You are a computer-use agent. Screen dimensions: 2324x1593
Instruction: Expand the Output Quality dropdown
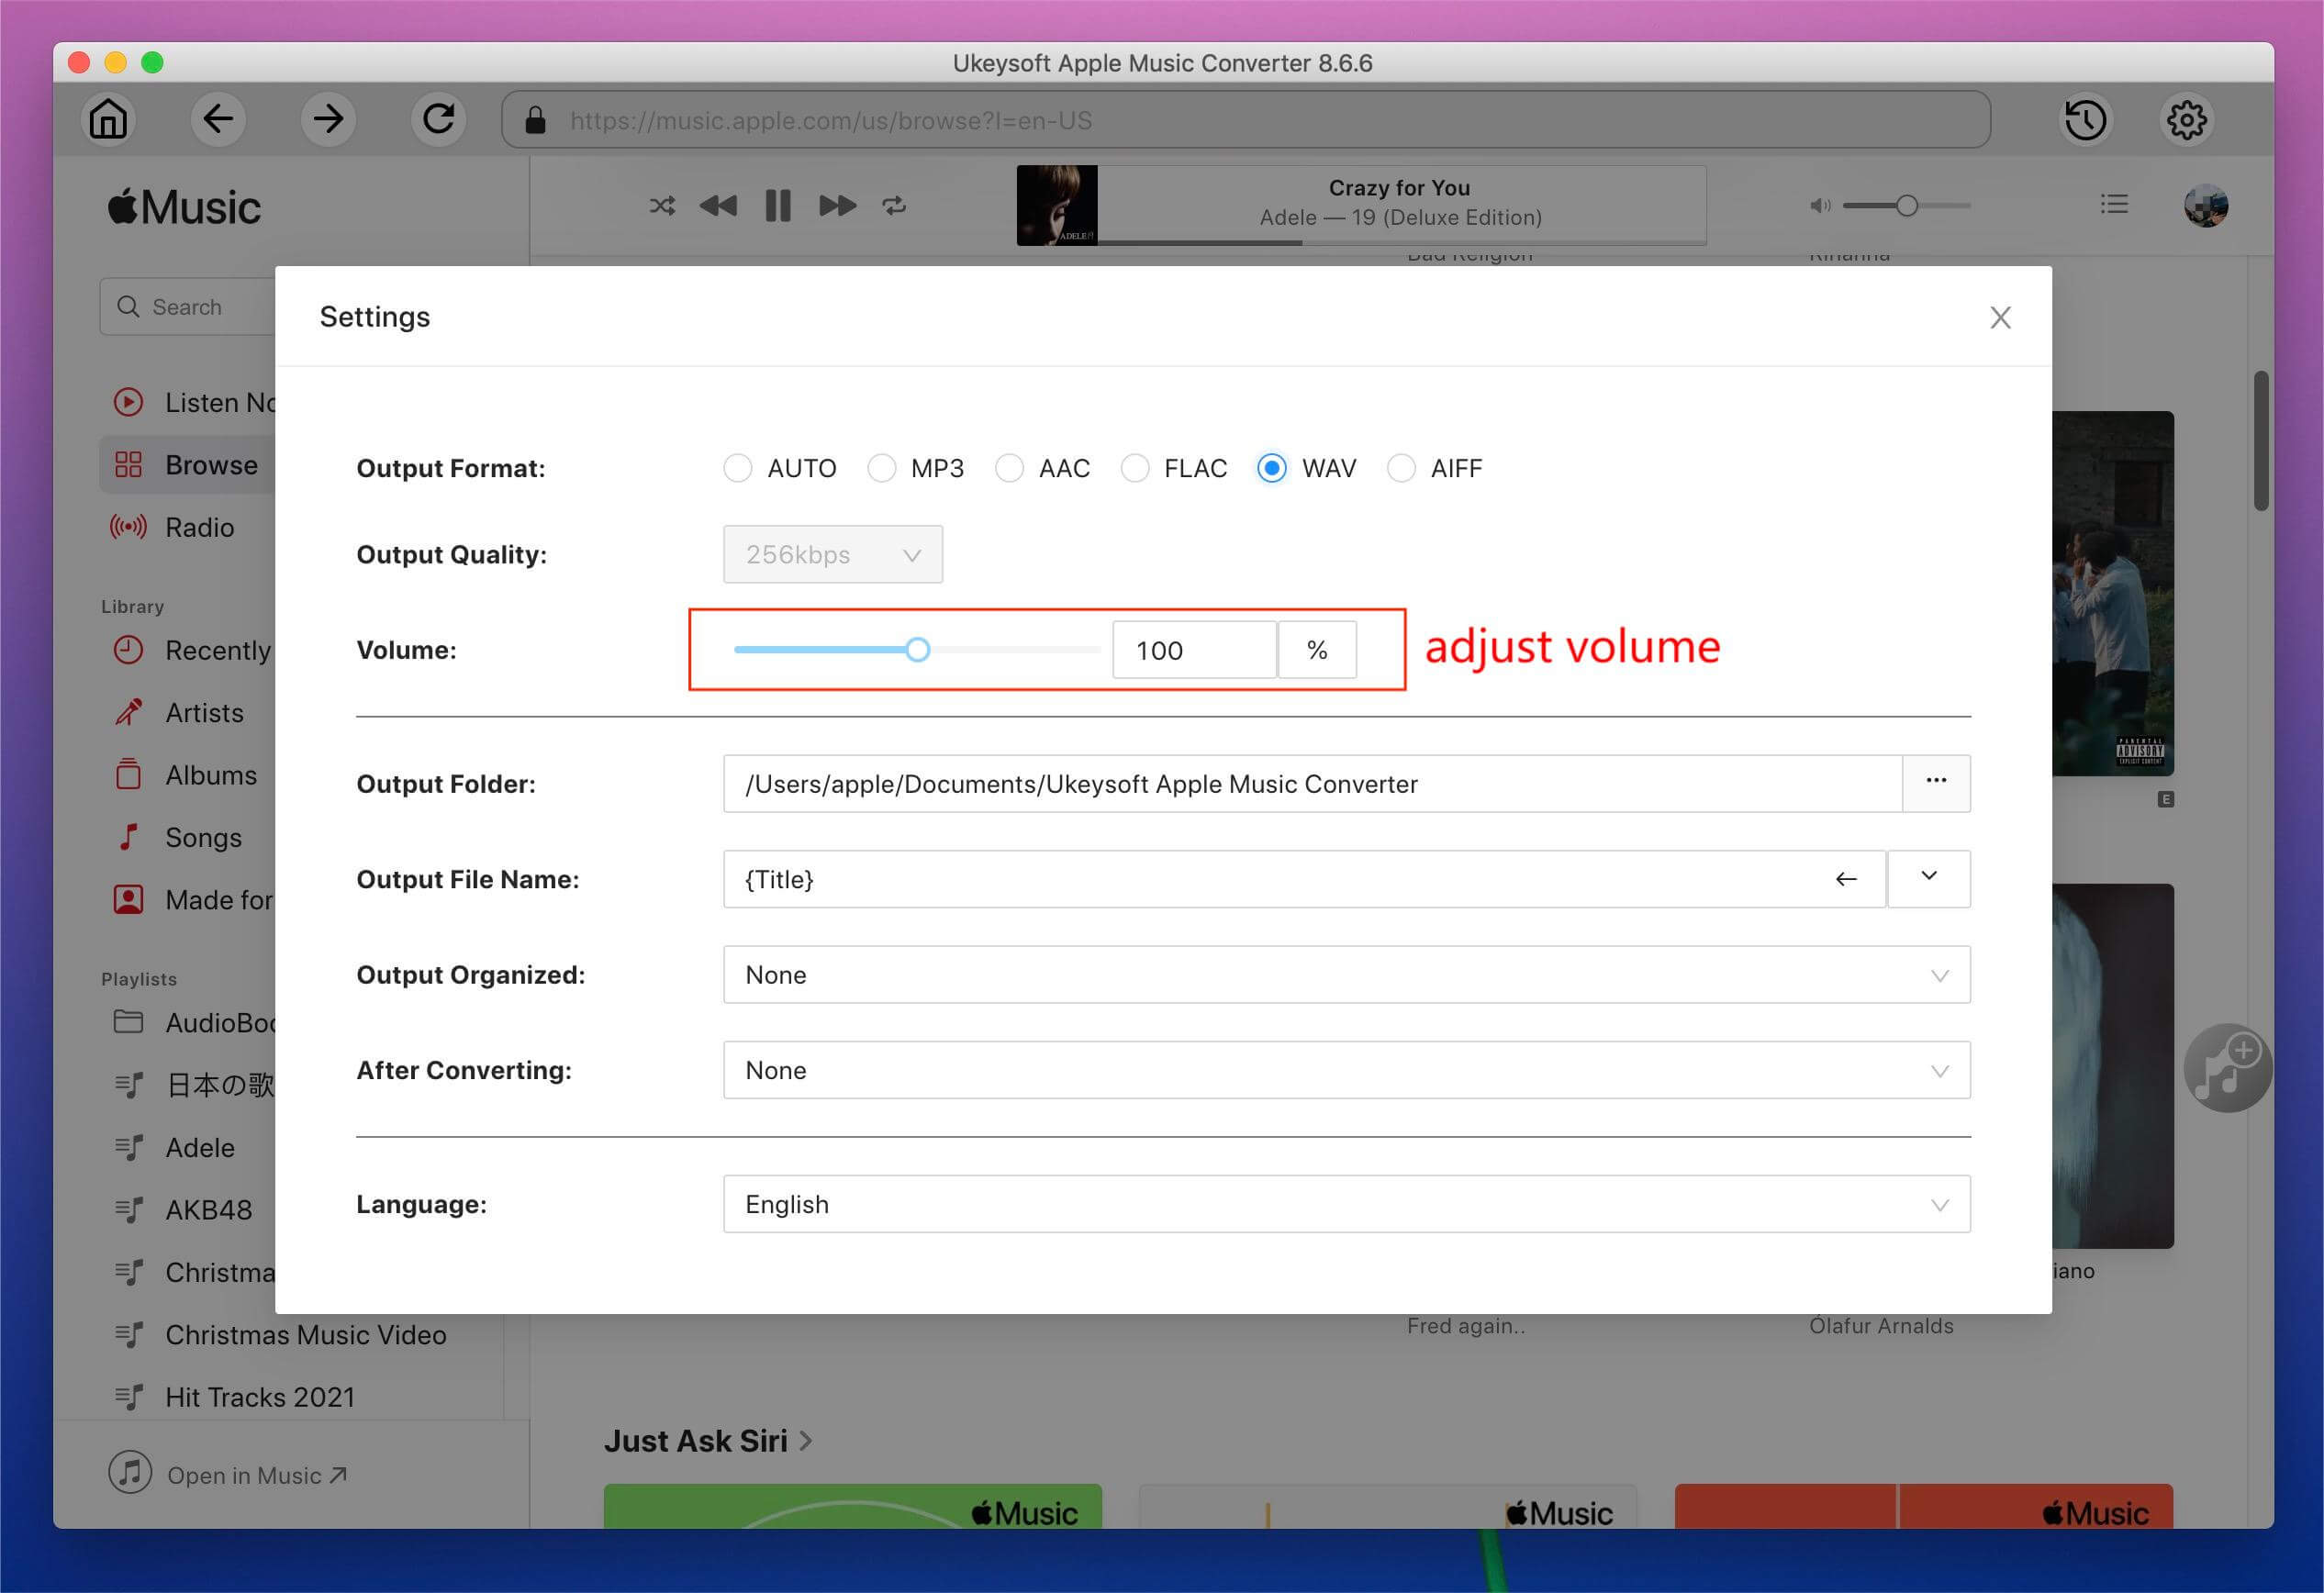[832, 554]
